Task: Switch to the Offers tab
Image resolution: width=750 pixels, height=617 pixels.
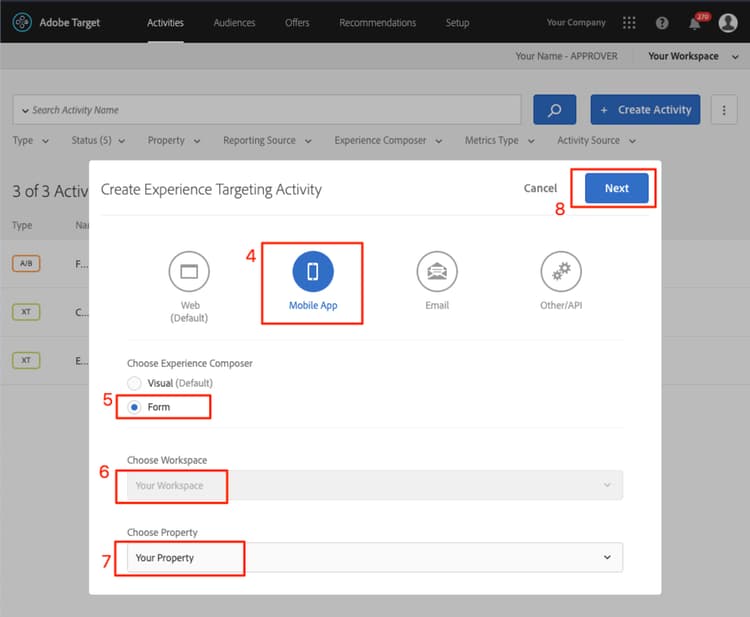Action: point(297,22)
